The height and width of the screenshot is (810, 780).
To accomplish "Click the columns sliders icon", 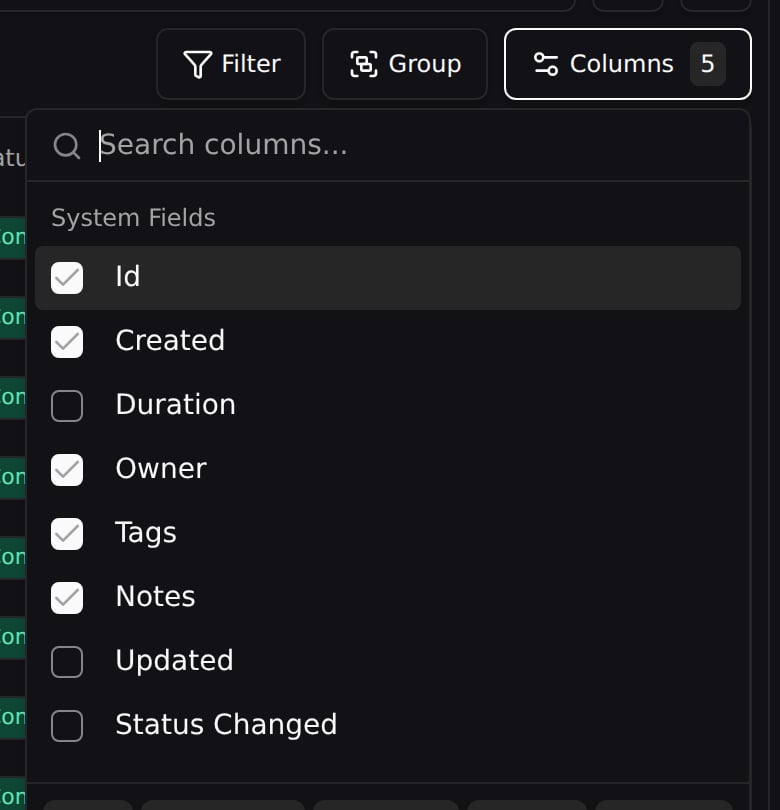I will click(x=545, y=64).
